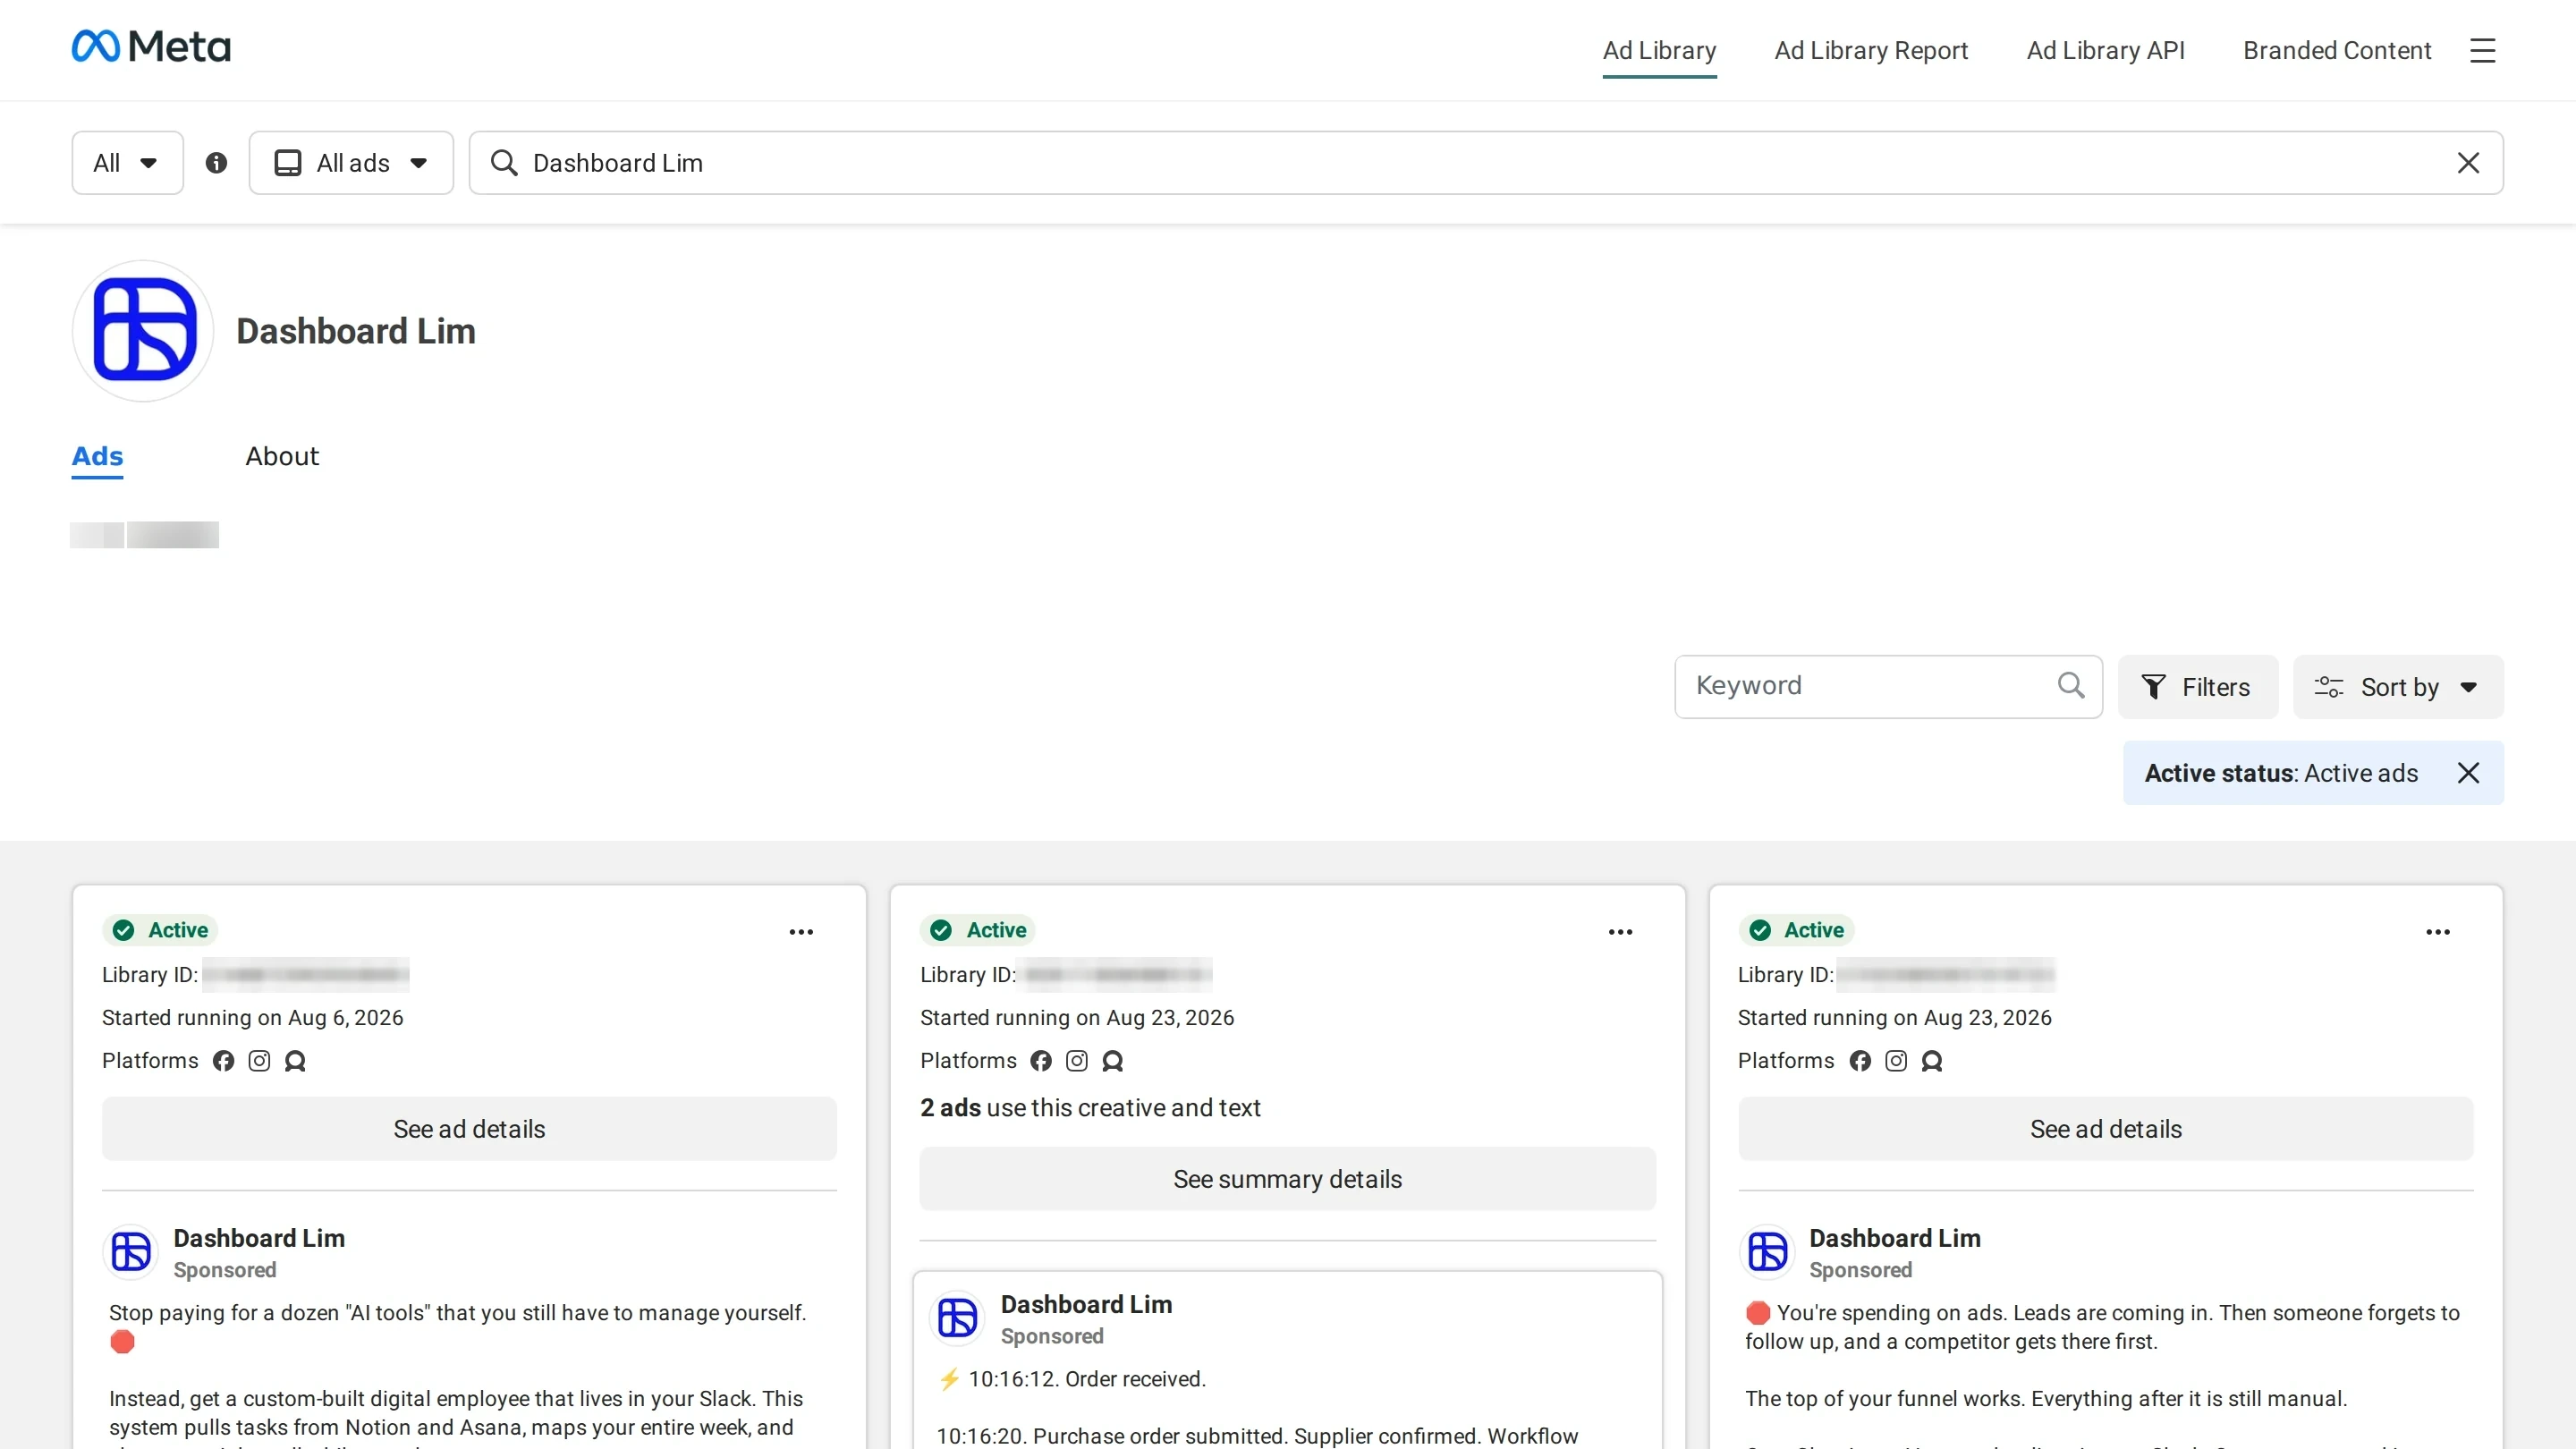Open Dashboard Lim name link in third ad
This screenshot has width=2576, height=1449.
(1895, 1238)
